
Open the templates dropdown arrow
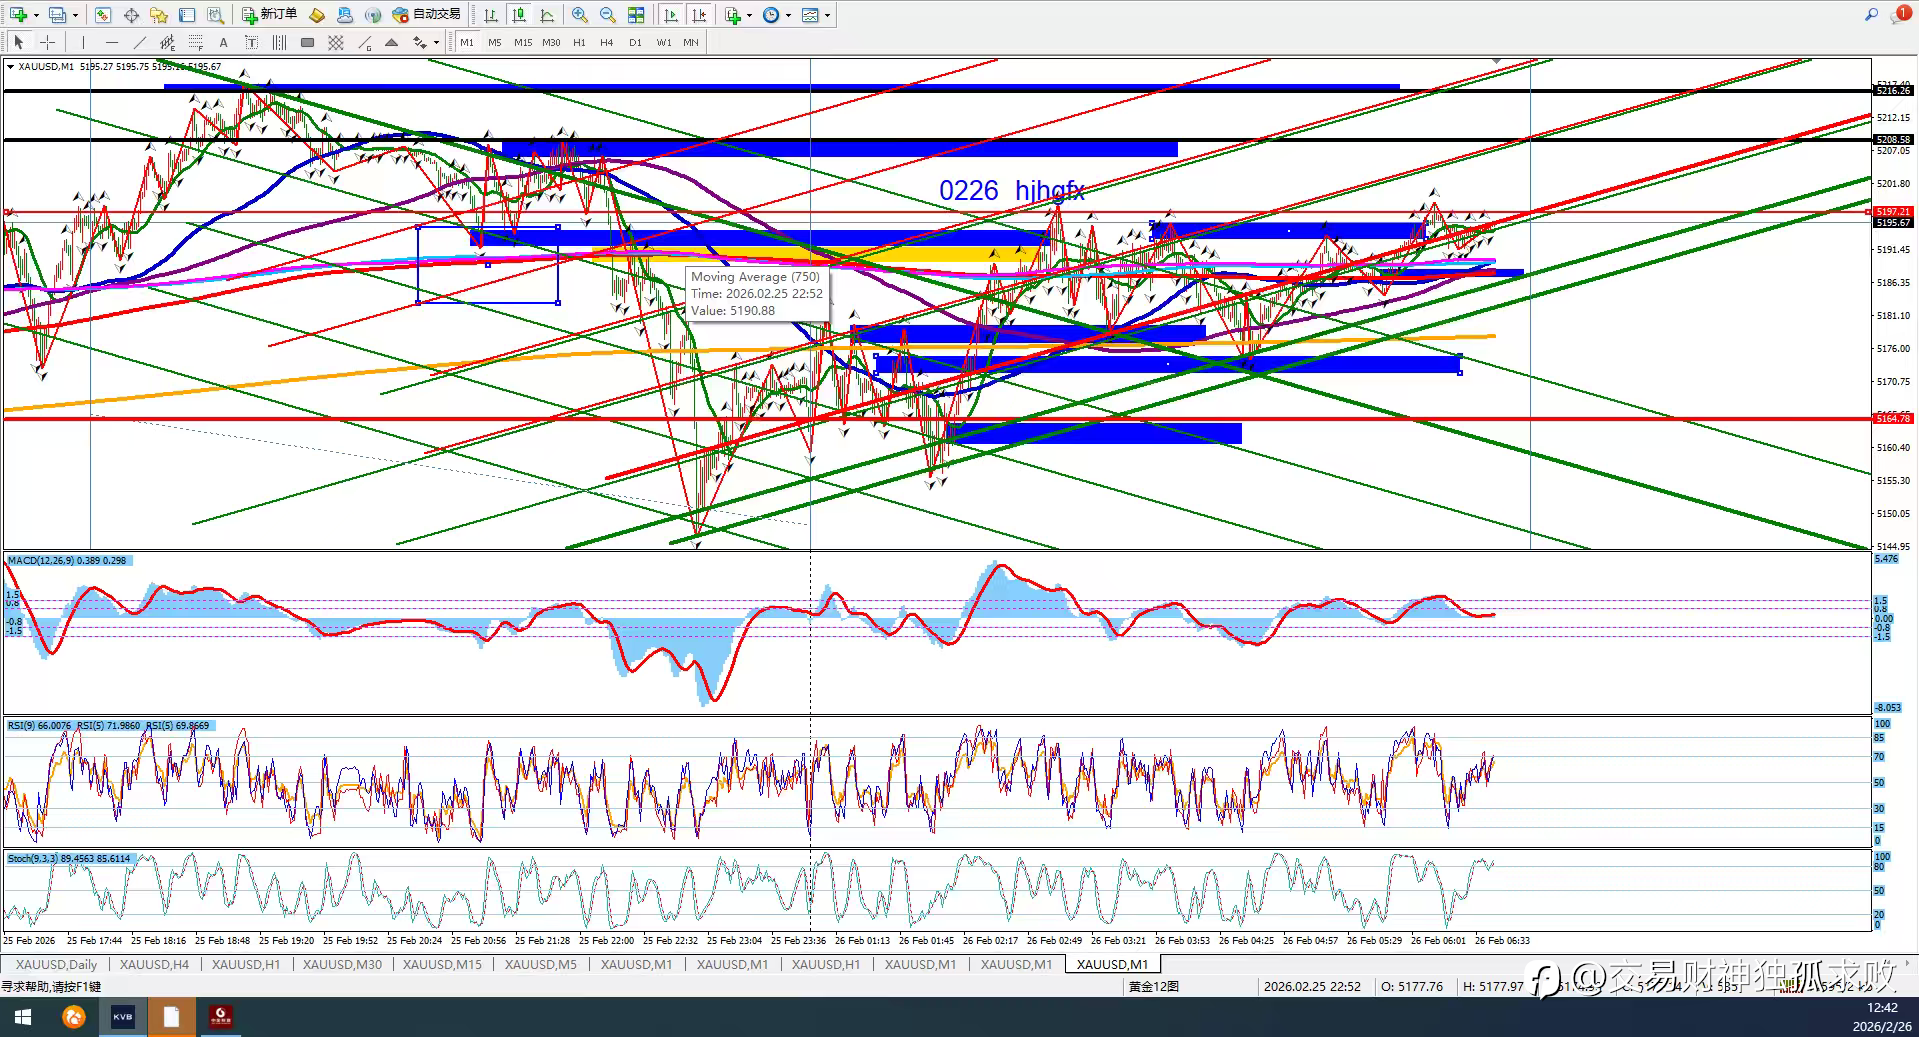click(x=827, y=15)
